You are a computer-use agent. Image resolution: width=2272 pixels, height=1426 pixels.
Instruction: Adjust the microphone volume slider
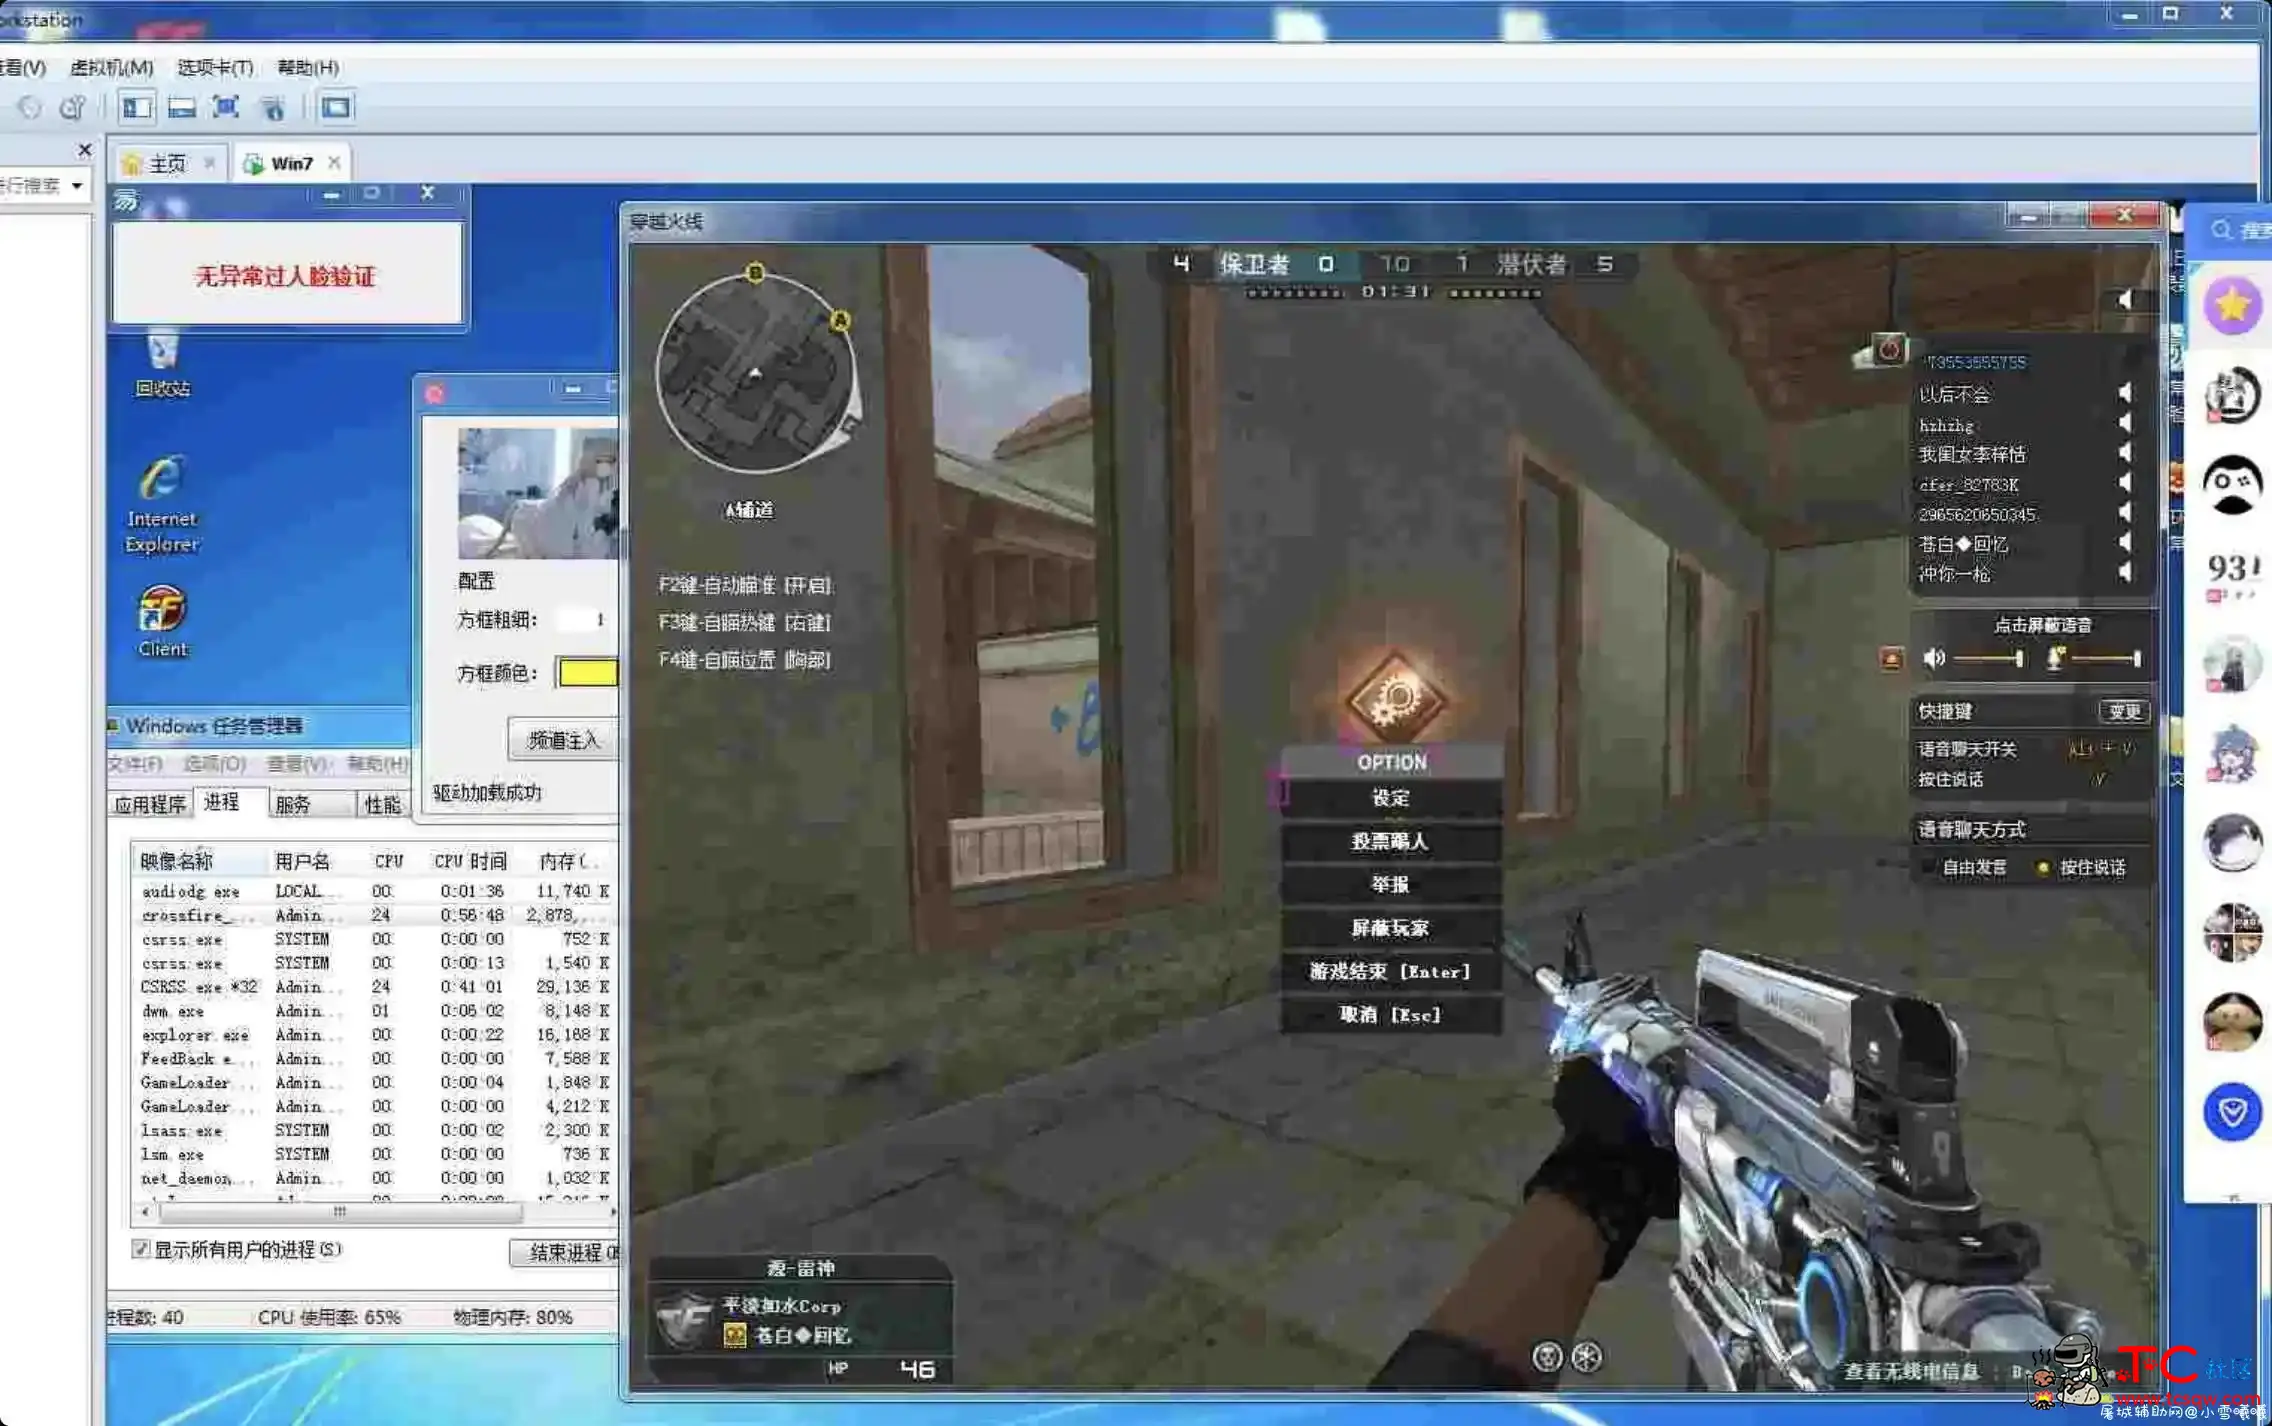(2106, 658)
